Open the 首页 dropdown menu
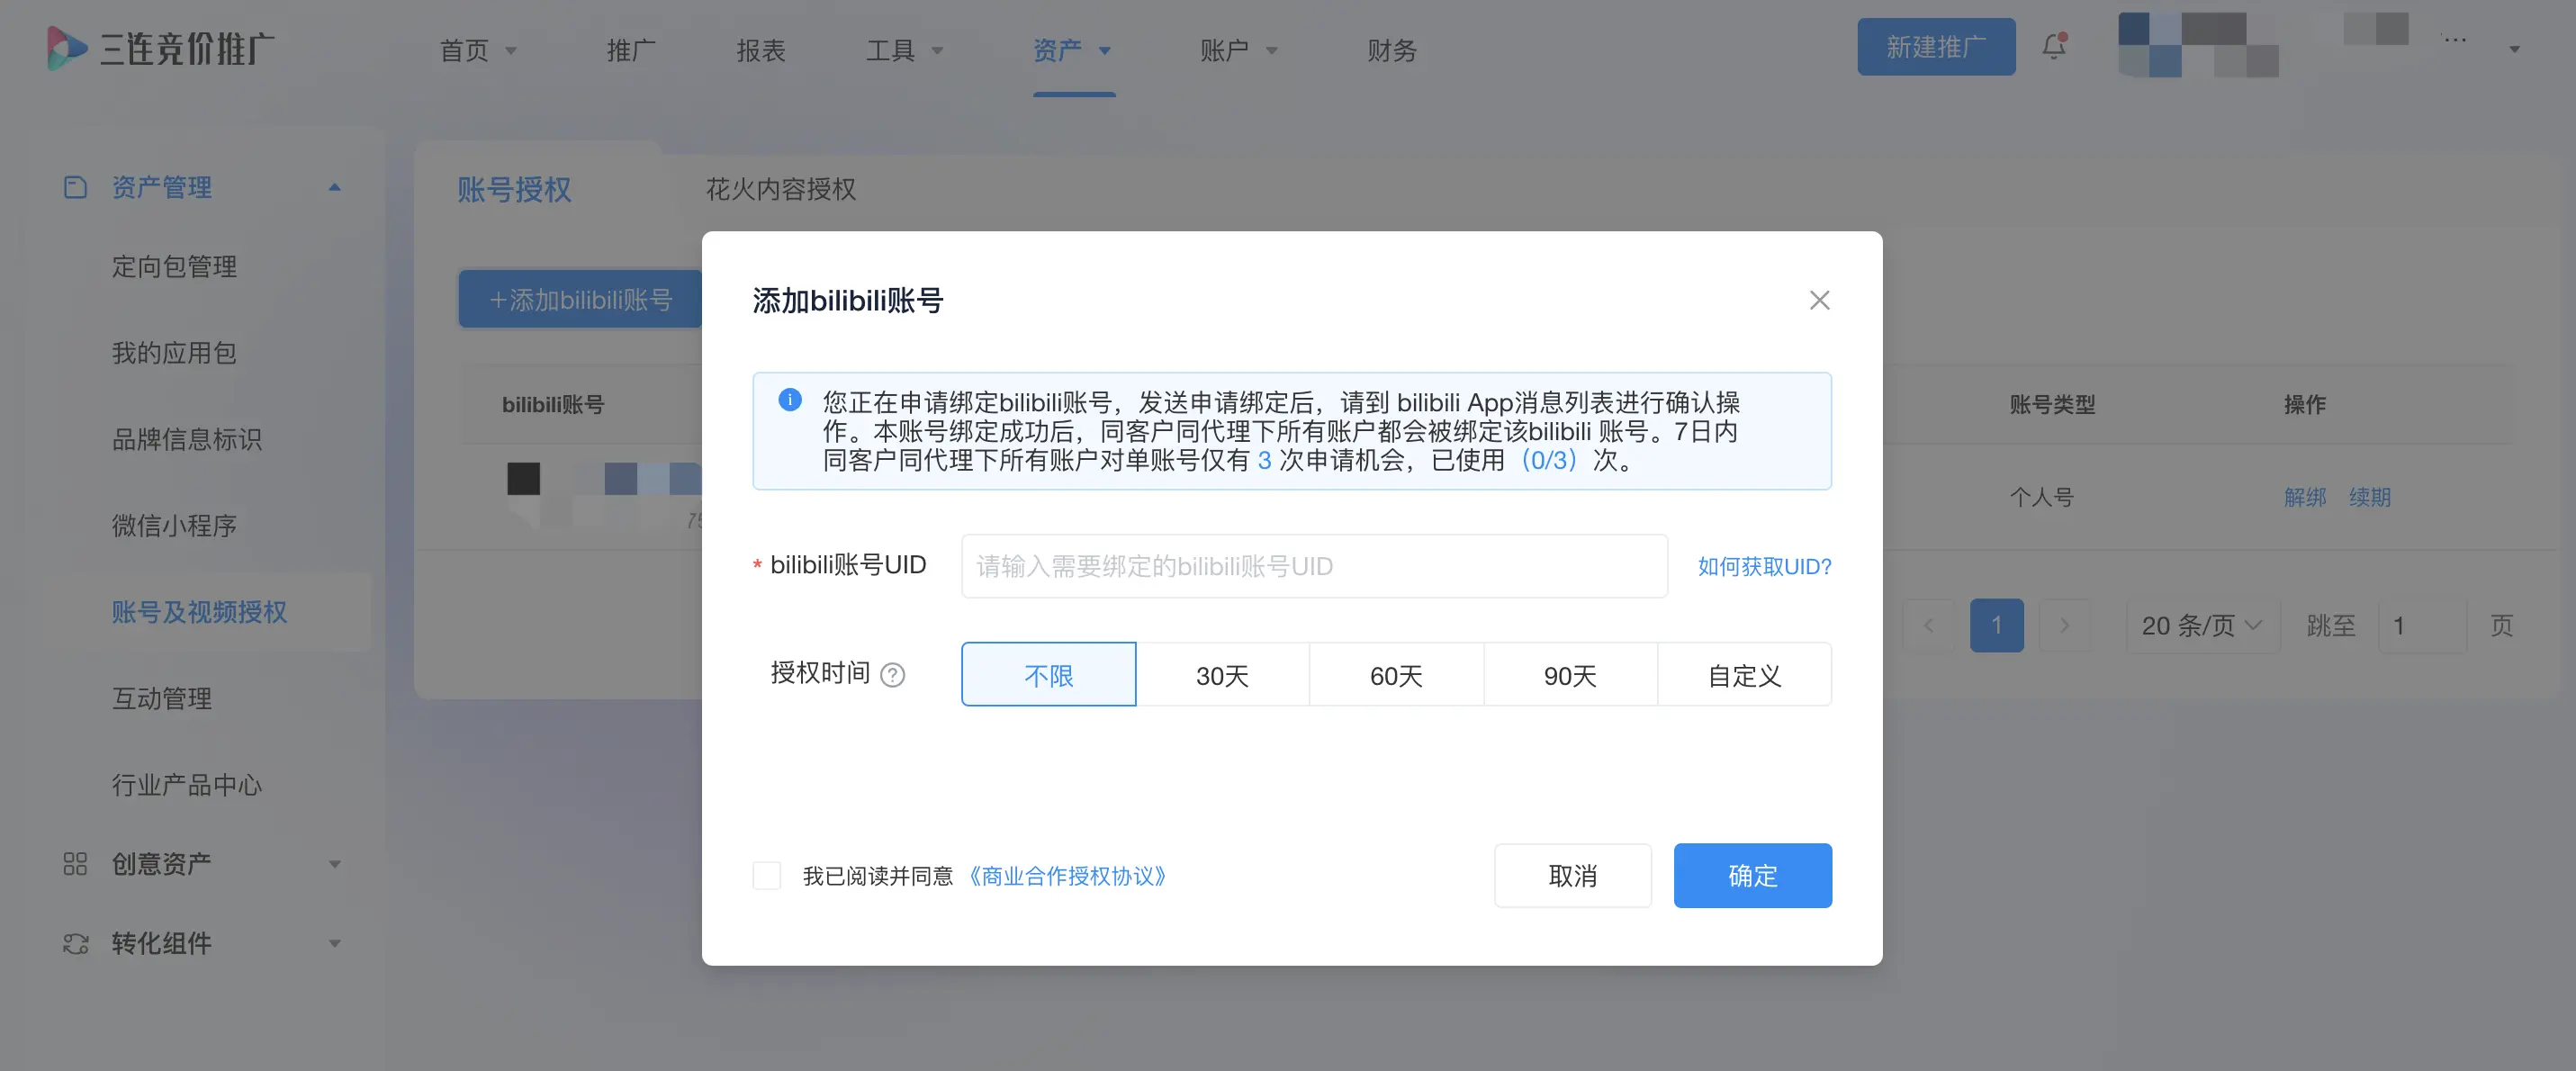 478,50
